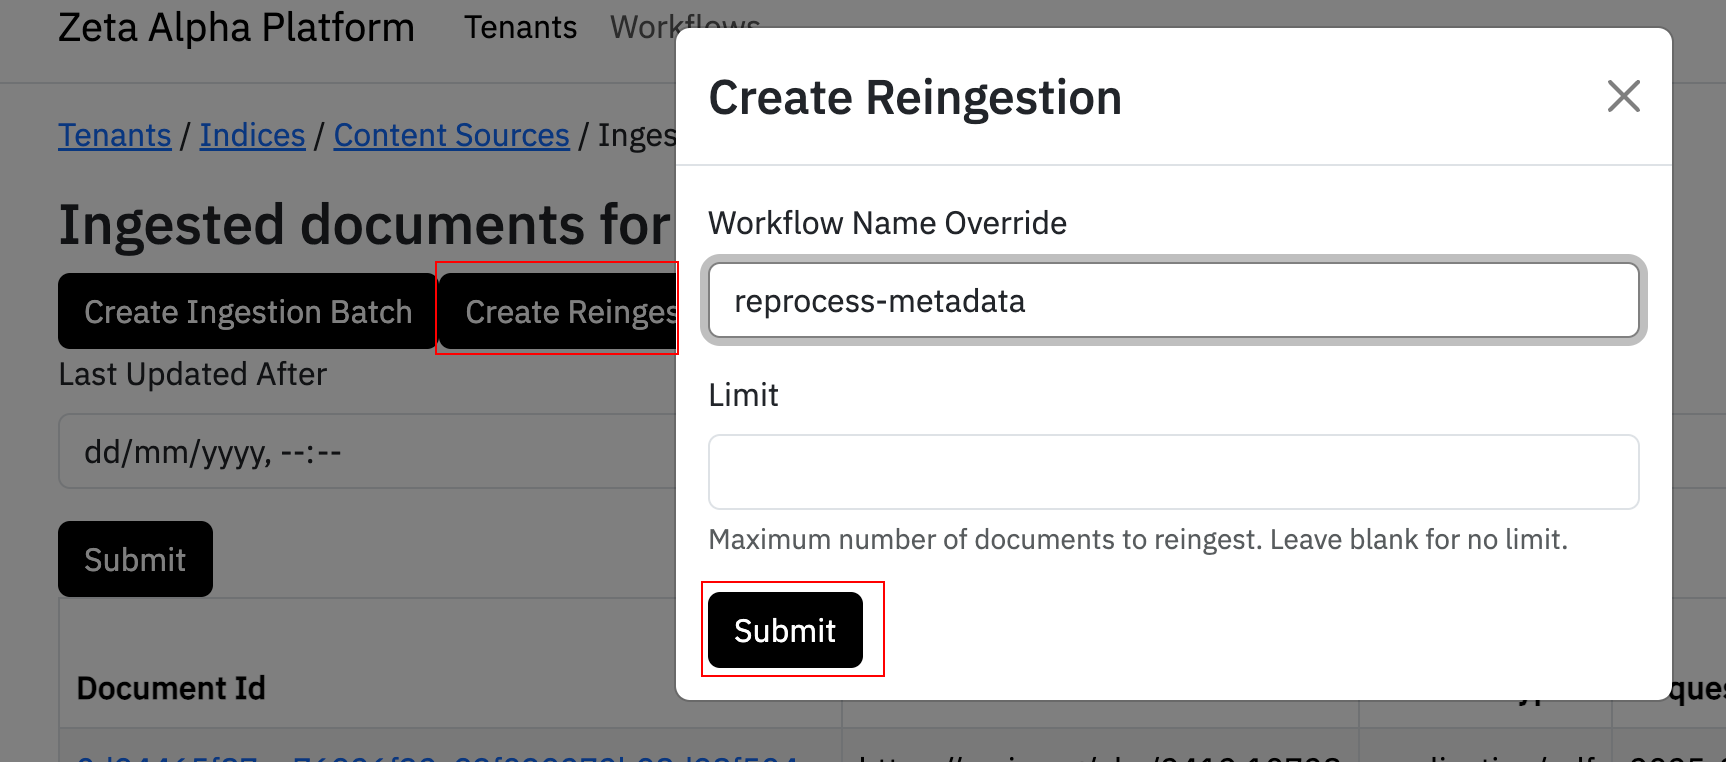Follow the Tenants breadcrumb link
Viewport: 1726px width, 762px height.
point(115,135)
